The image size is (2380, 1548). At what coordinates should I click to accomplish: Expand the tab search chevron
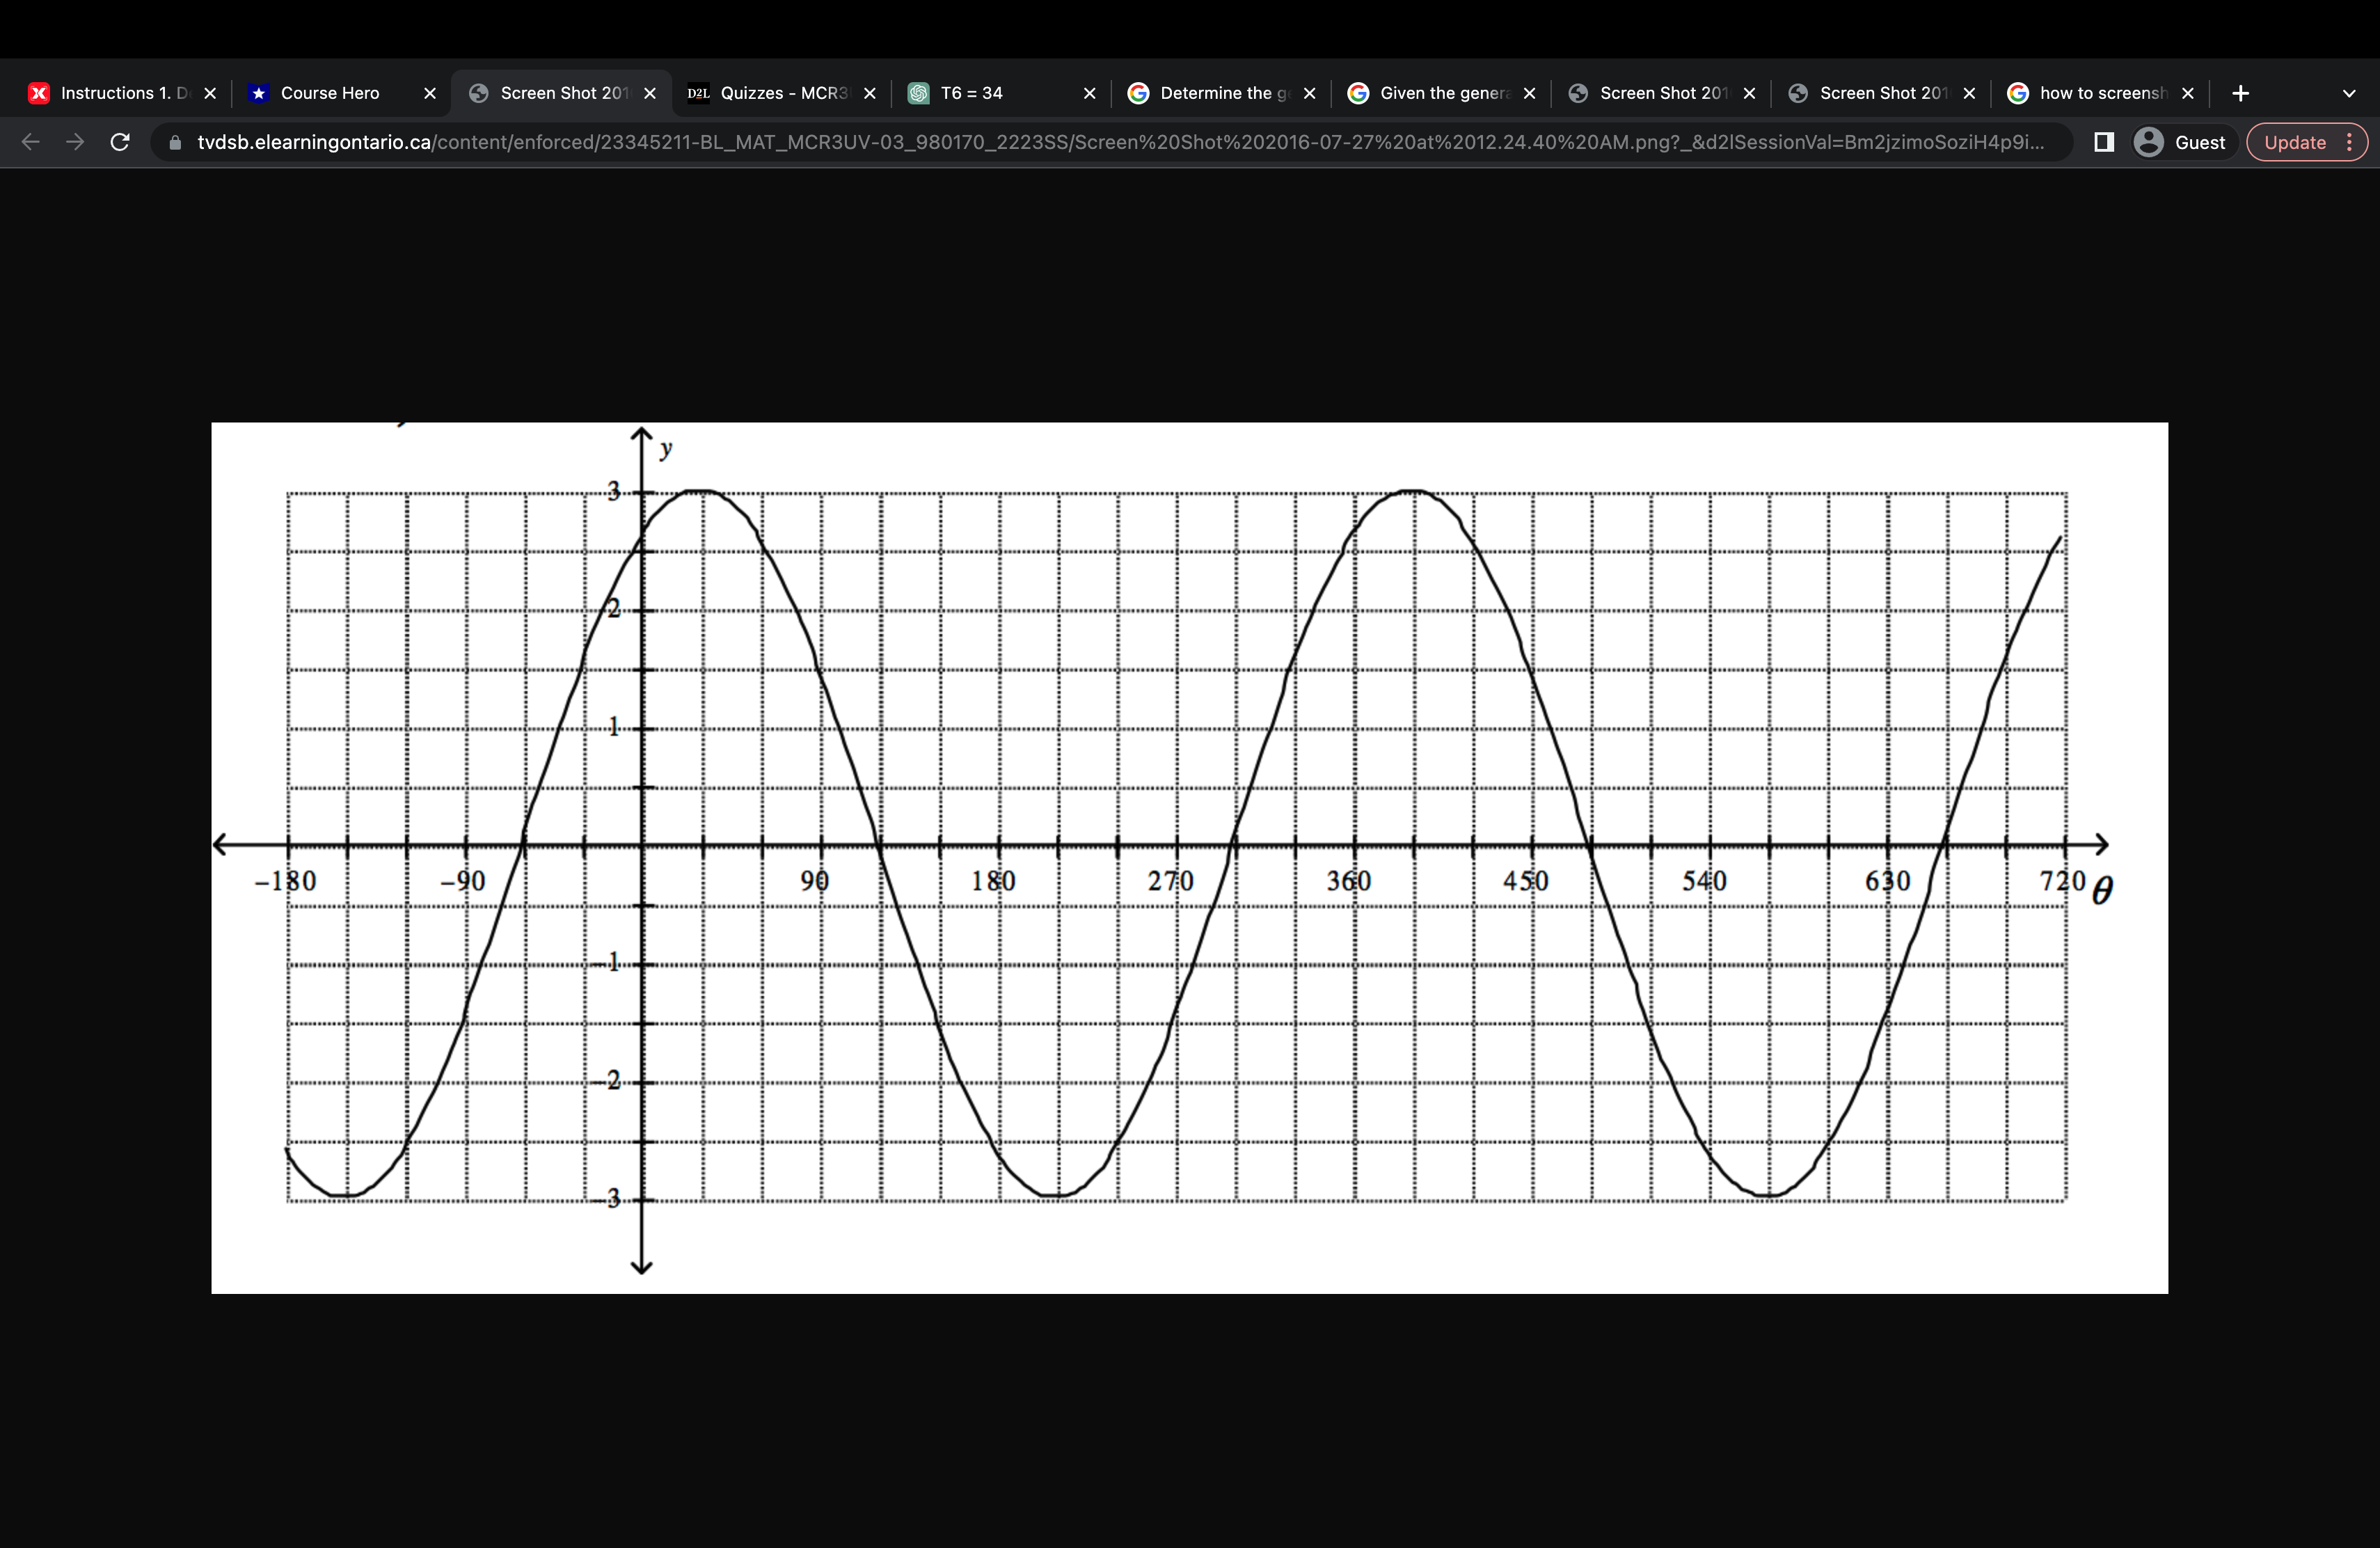pos(2349,93)
